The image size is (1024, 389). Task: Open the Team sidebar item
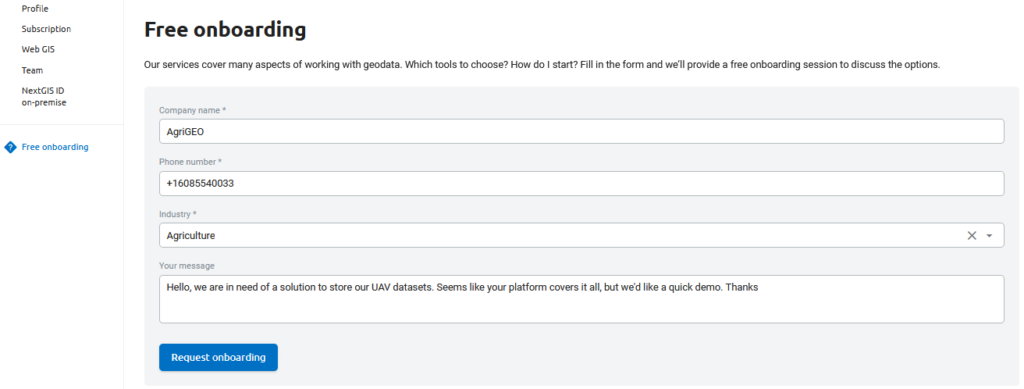coord(32,70)
